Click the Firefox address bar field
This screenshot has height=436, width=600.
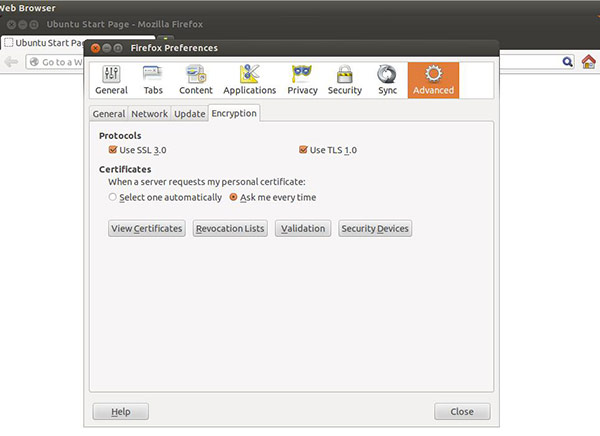[x=54, y=62]
